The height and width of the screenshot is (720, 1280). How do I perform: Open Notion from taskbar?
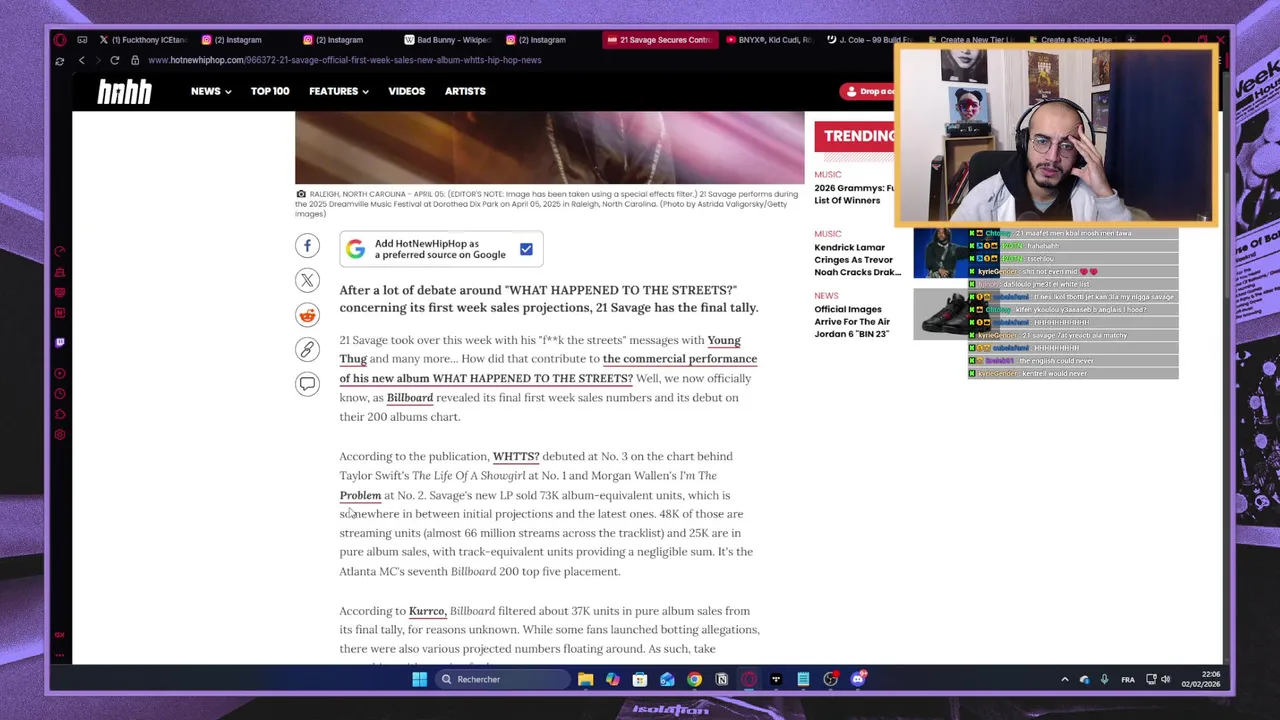pyautogui.click(x=721, y=679)
